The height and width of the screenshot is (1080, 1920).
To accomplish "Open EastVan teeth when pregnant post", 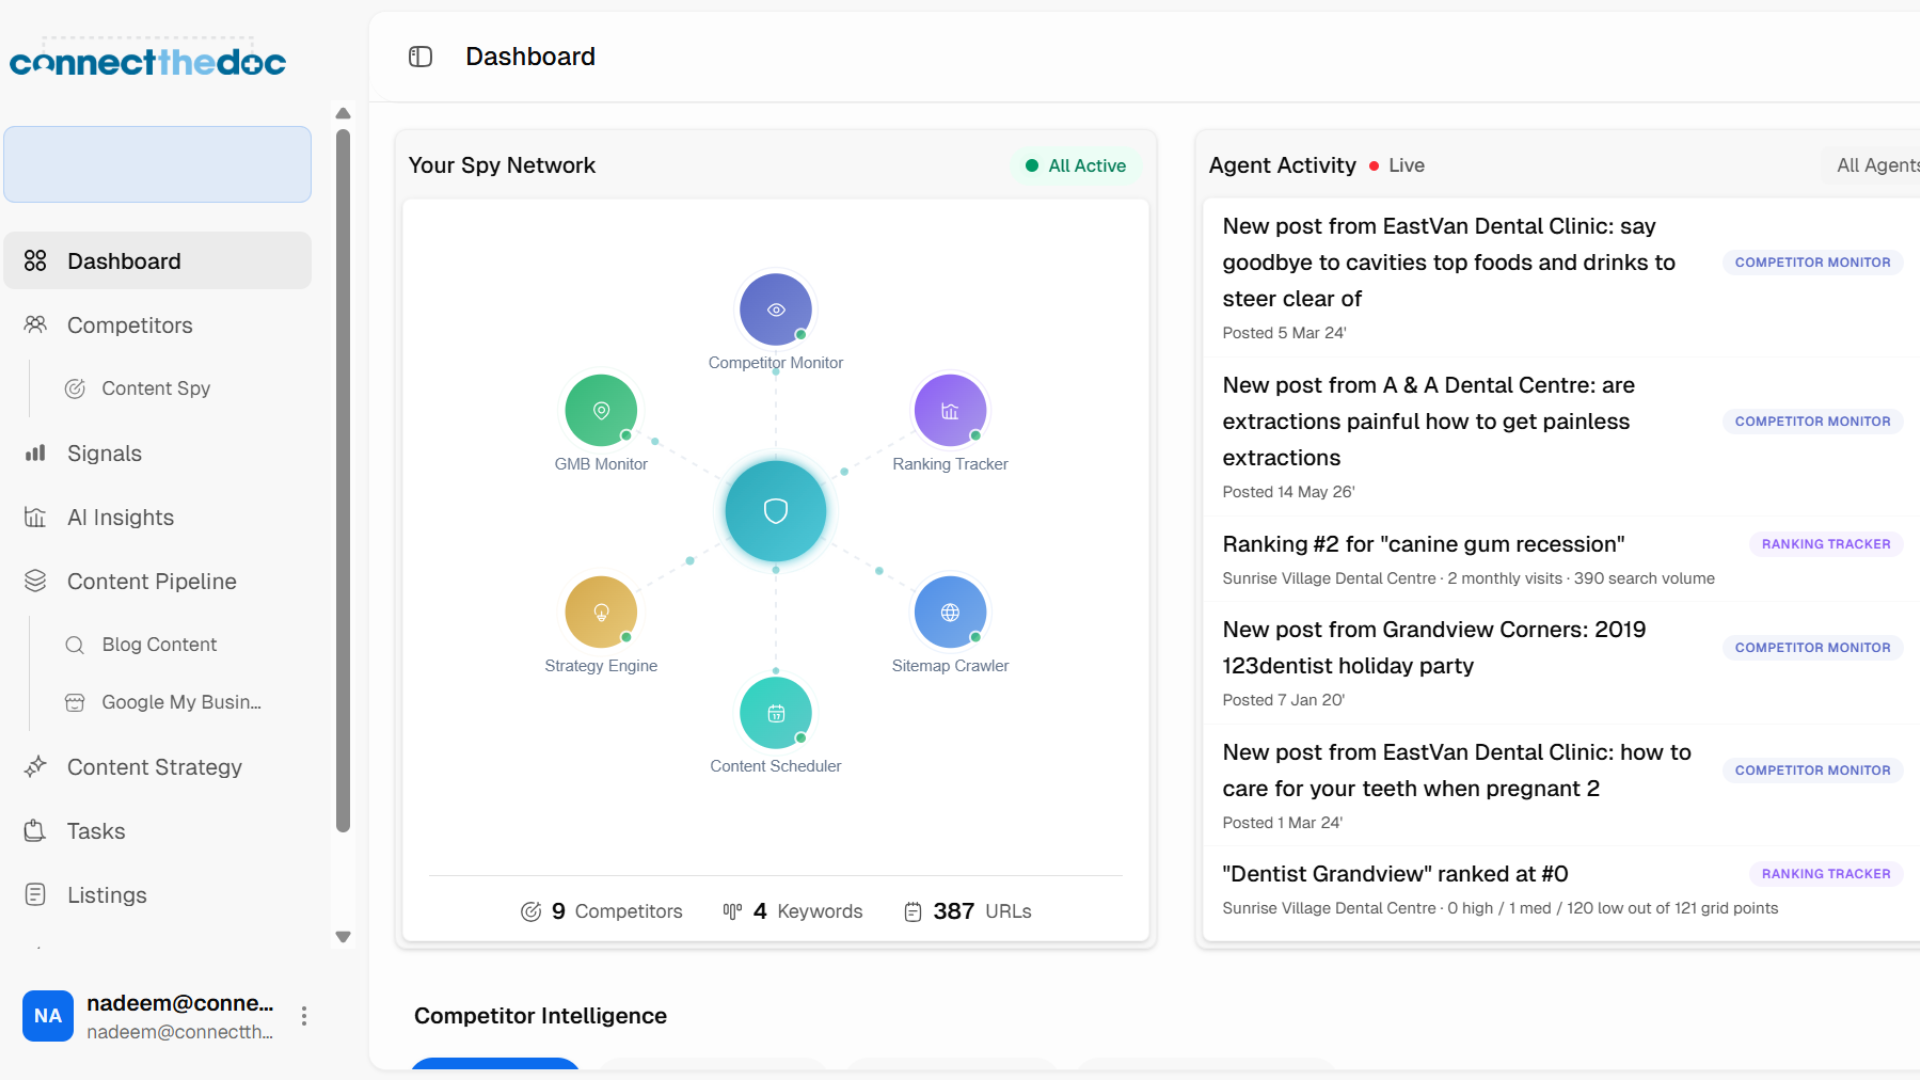I will (x=1561, y=786).
